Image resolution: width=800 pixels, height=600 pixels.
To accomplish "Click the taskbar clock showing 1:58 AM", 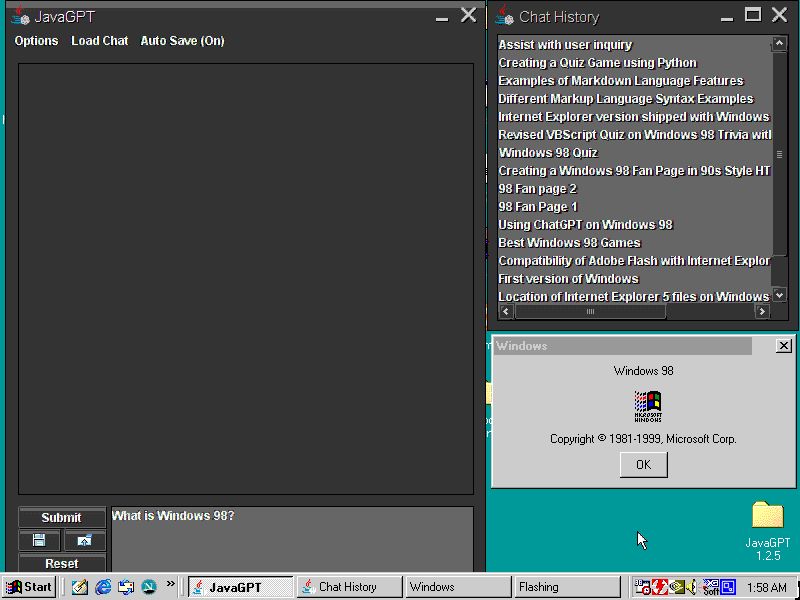I will 767,587.
